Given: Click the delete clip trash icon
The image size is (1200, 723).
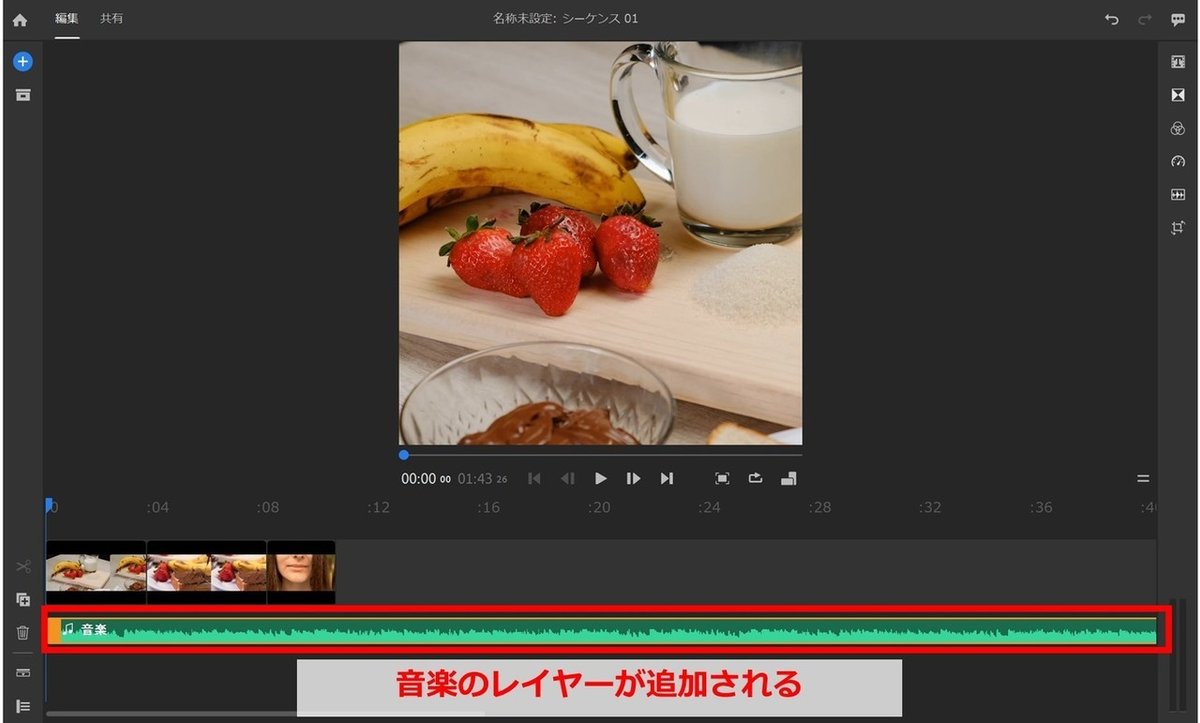Looking at the screenshot, I should (x=22, y=632).
